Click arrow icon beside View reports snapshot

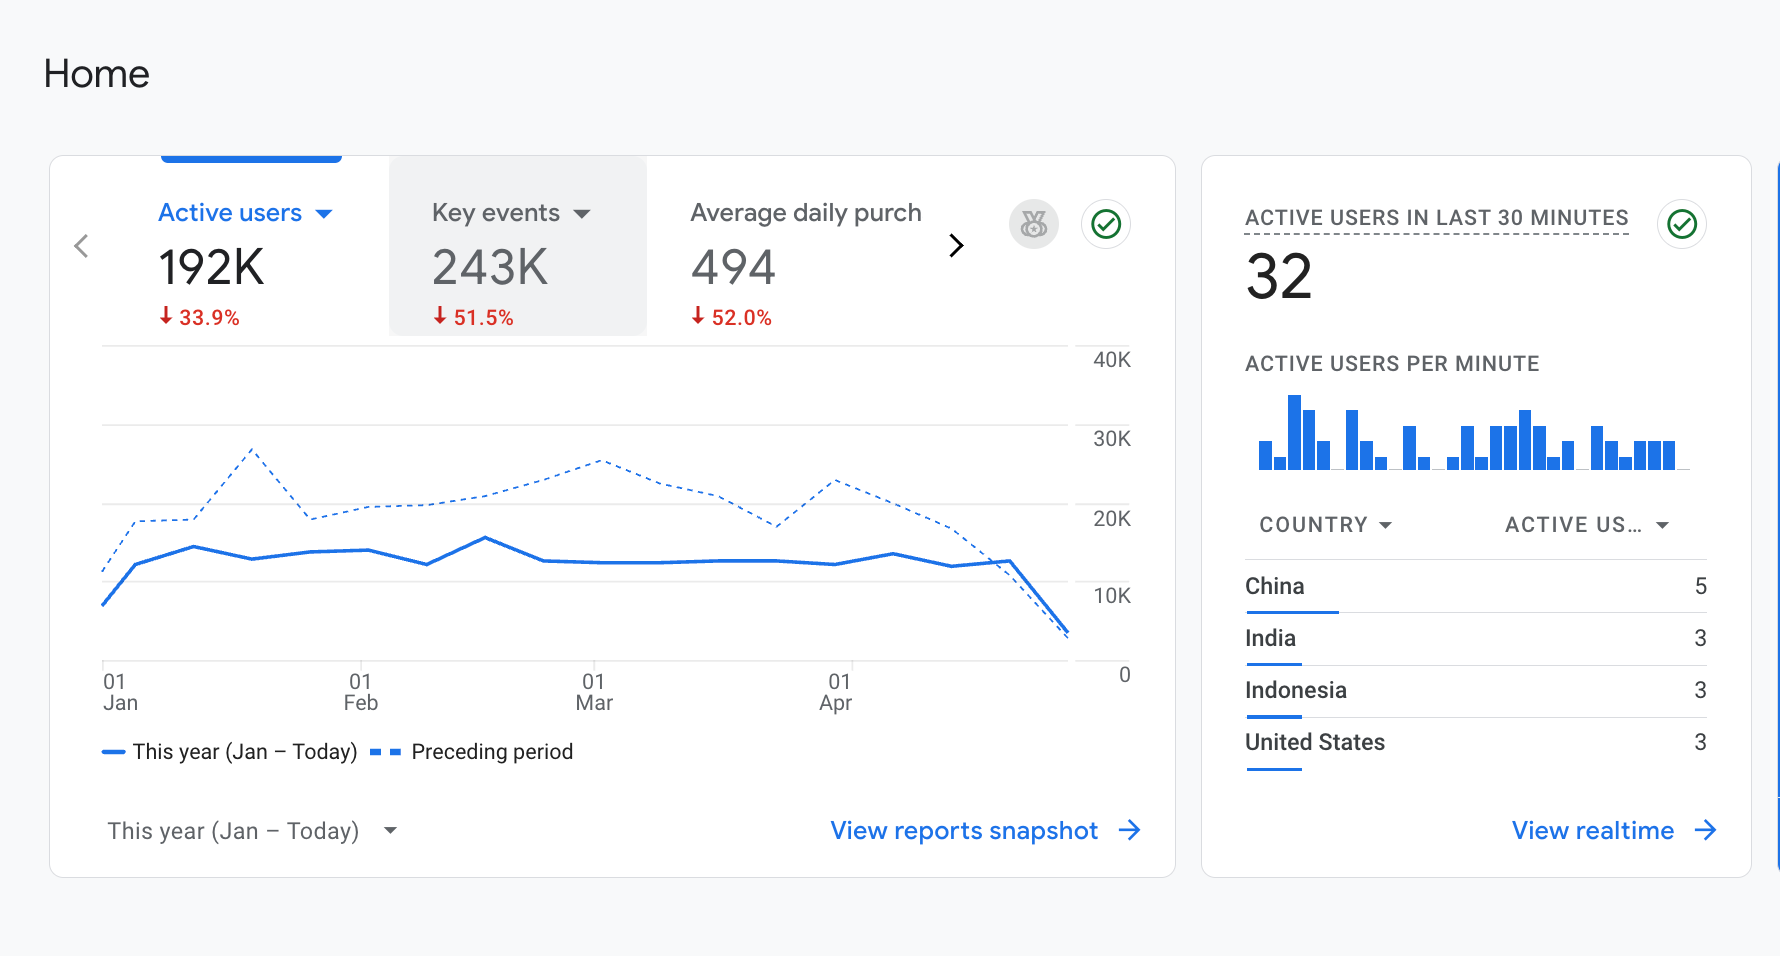click(1130, 830)
